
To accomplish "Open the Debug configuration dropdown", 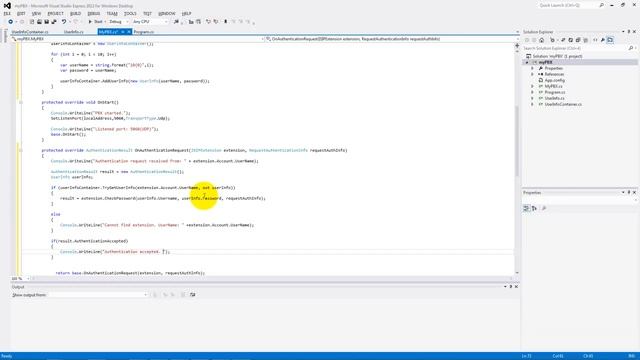I will tap(118, 22).
